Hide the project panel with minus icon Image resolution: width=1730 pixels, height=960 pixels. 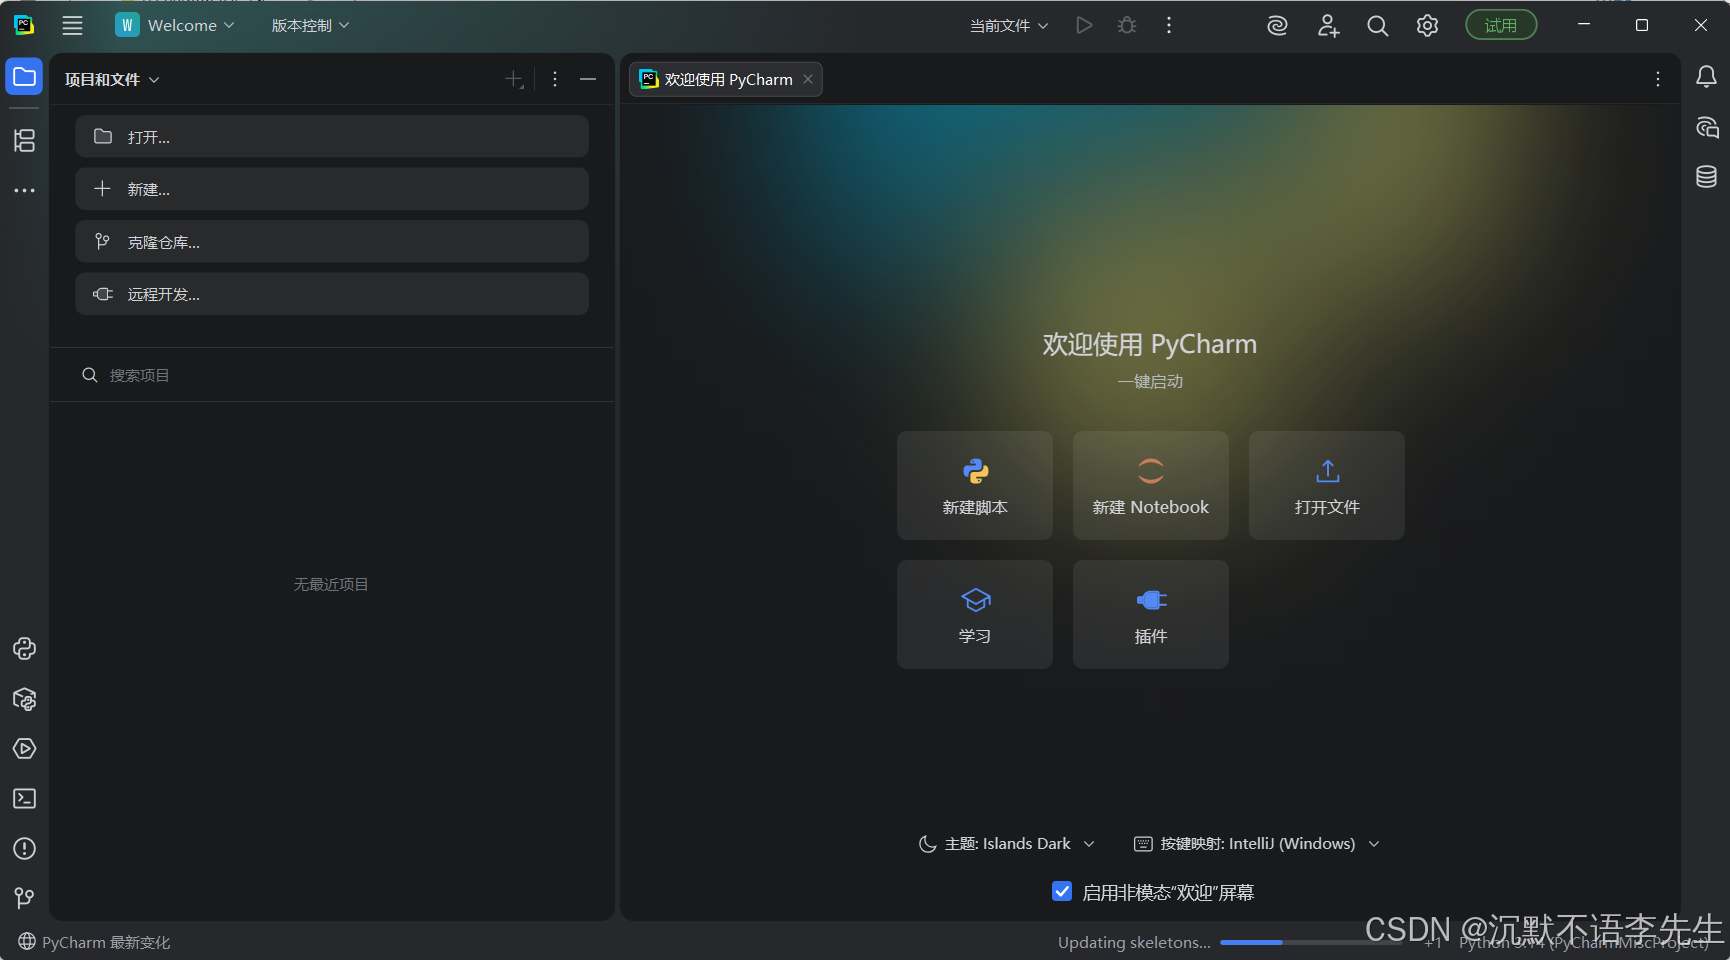click(588, 79)
